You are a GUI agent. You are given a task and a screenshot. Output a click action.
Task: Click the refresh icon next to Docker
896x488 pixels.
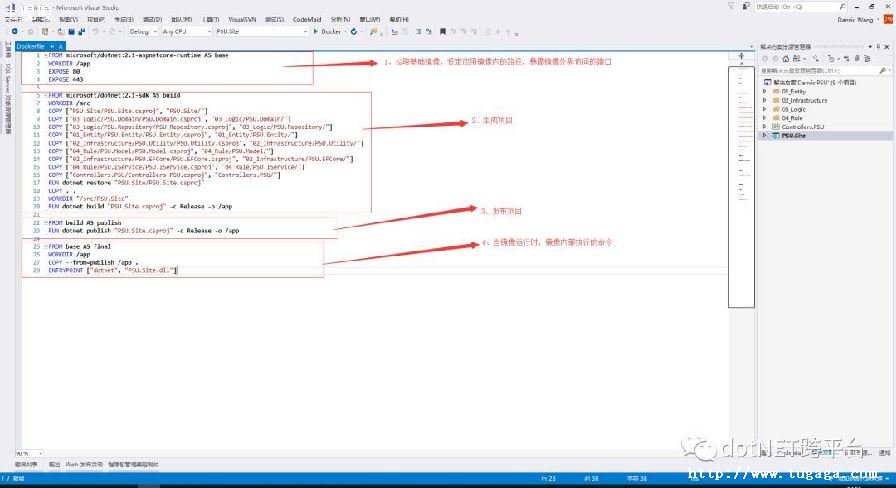coord(354,32)
